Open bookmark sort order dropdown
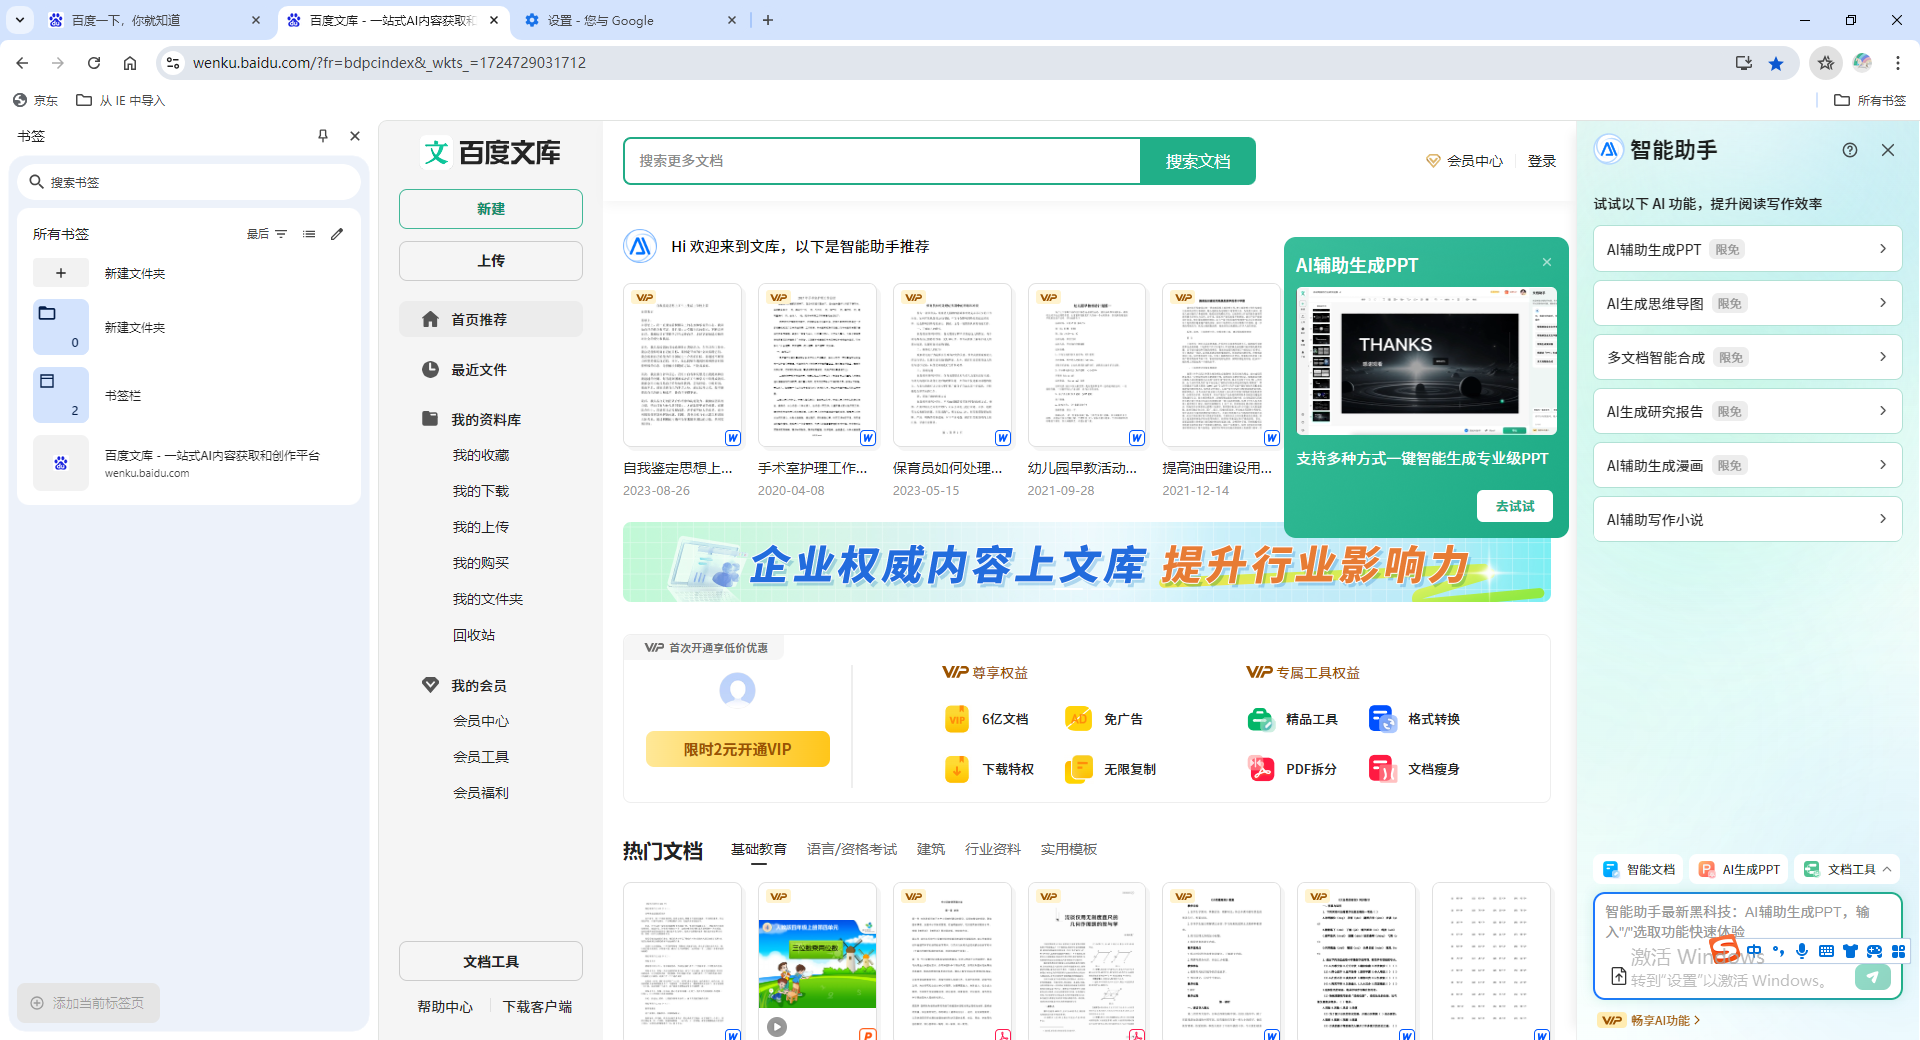This screenshot has width=1920, height=1040. tap(267, 234)
